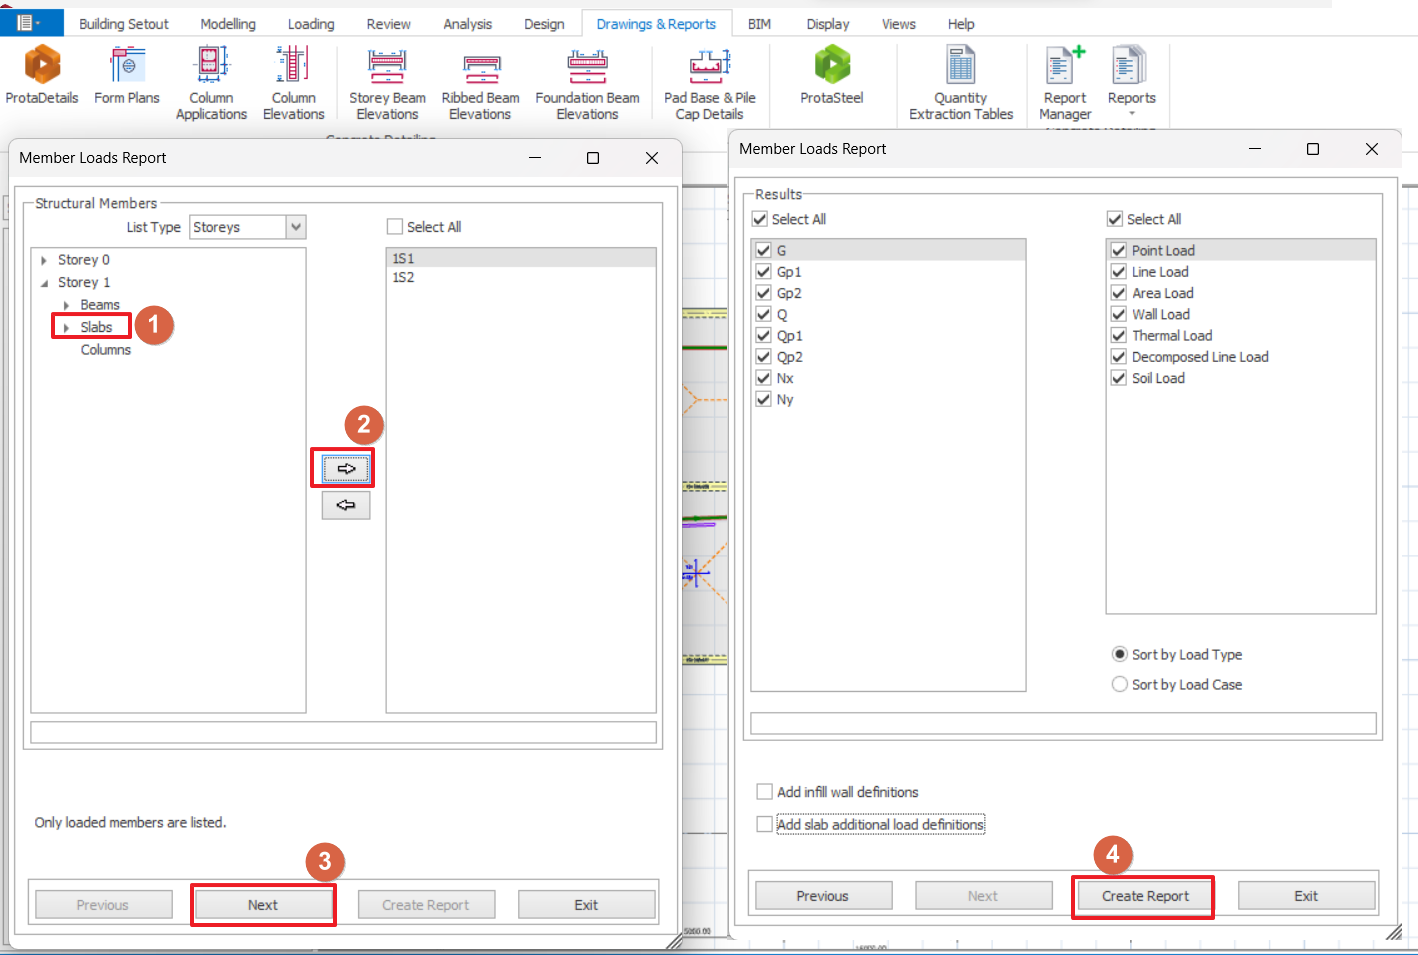Uncheck the Thermal Load checkbox
The width and height of the screenshot is (1418, 955).
tap(1119, 336)
